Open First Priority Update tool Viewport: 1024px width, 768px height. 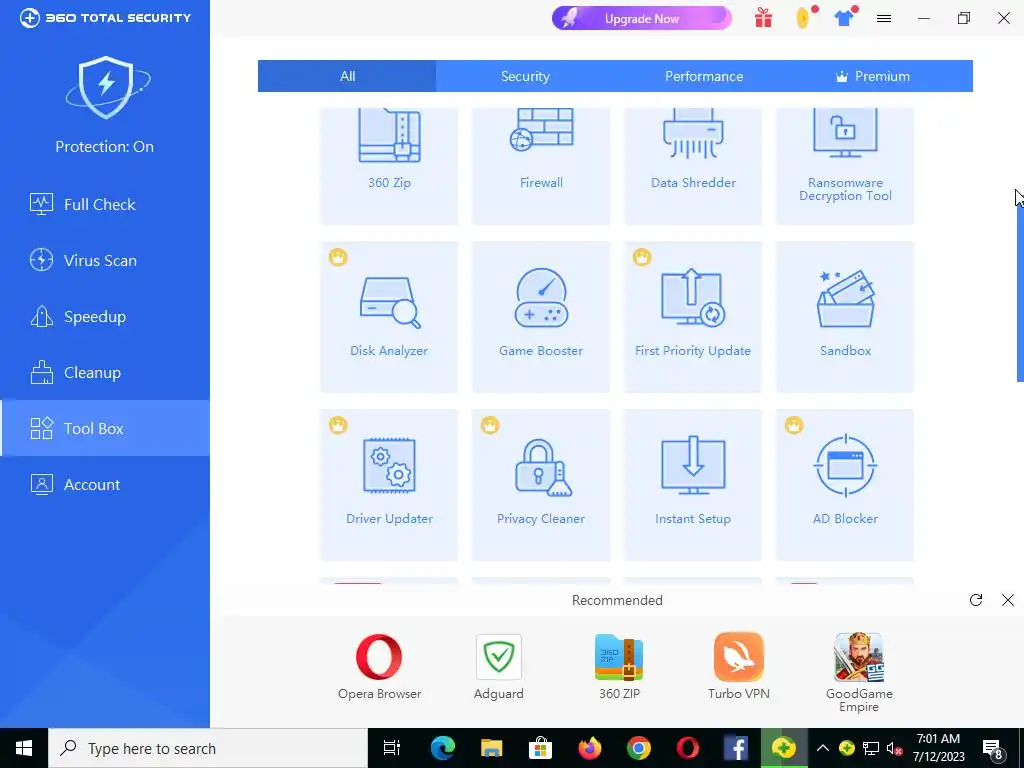point(693,317)
